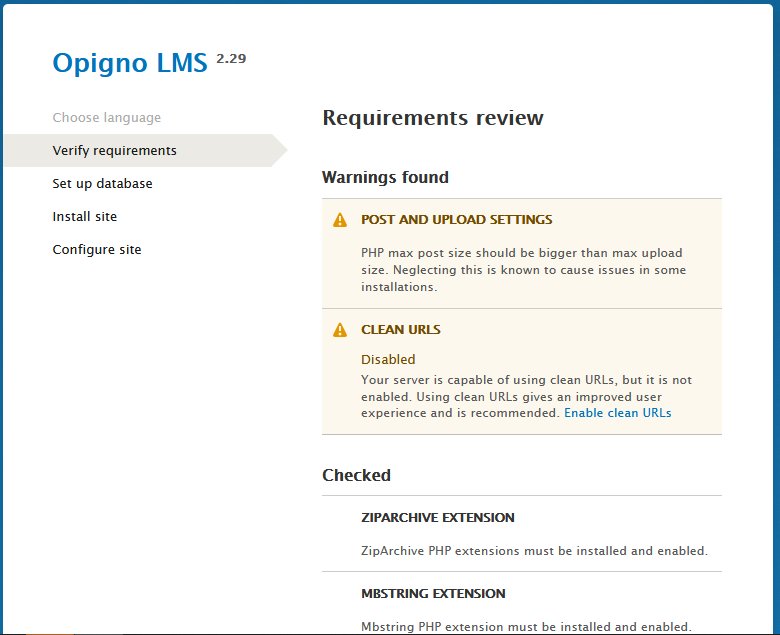780x635 pixels.
Task: Go to the Set up database step
Action: pyautogui.click(x=102, y=184)
